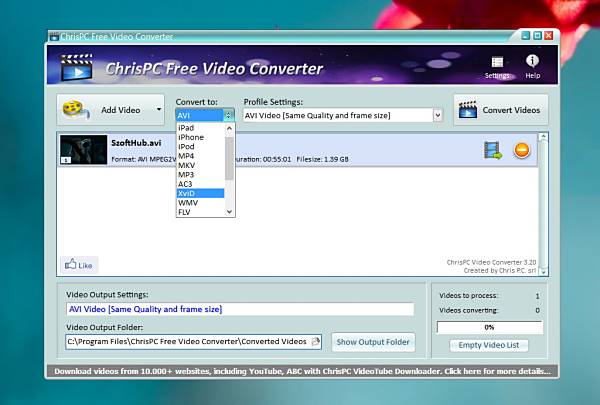The height and width of the screenshot is (405, 600).
Task: Click Show Output Folder button
Action: coord(373,342)
